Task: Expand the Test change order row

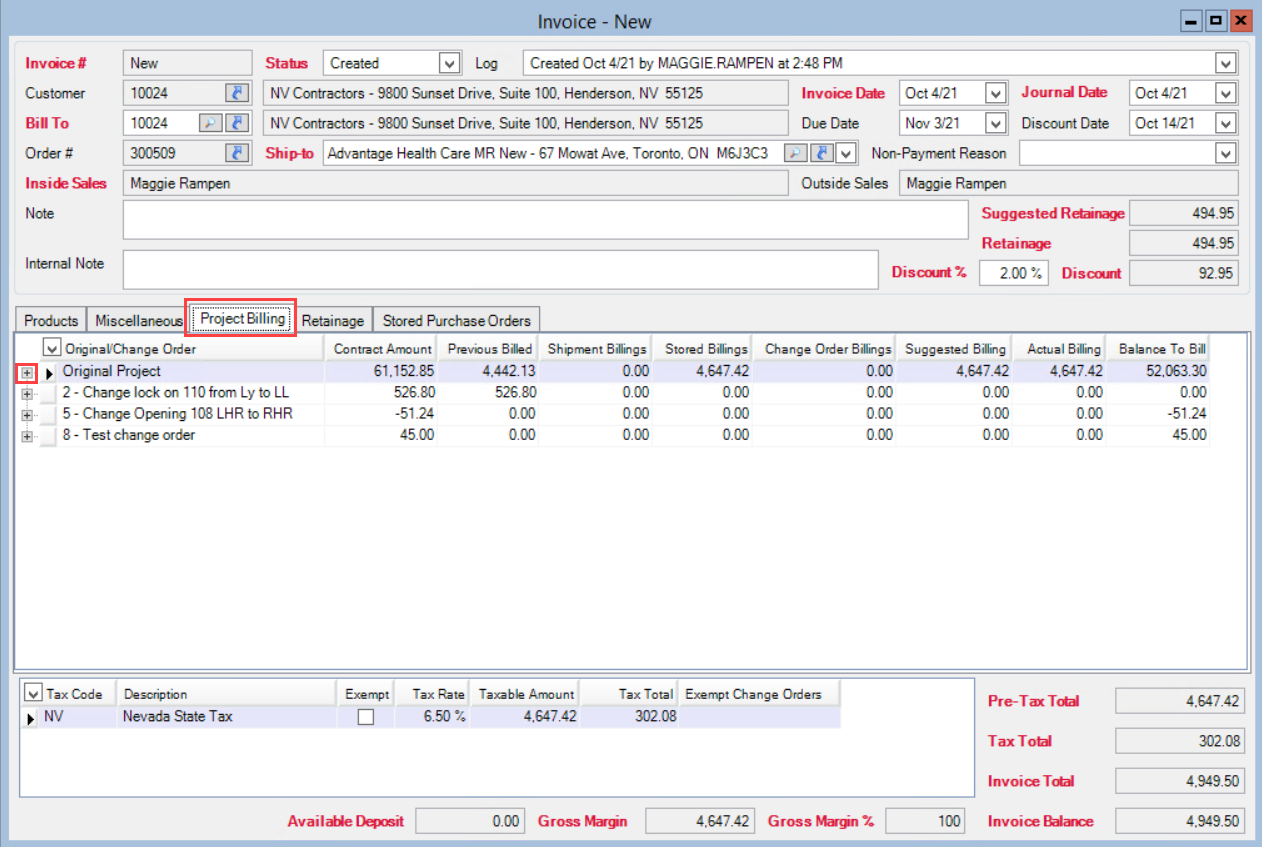Action: click(x=28, y=436)
